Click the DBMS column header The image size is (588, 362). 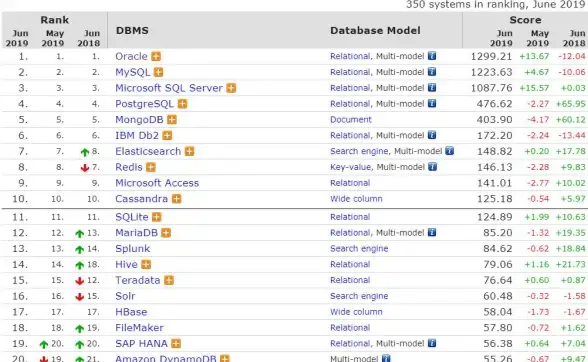pos(132,30)
